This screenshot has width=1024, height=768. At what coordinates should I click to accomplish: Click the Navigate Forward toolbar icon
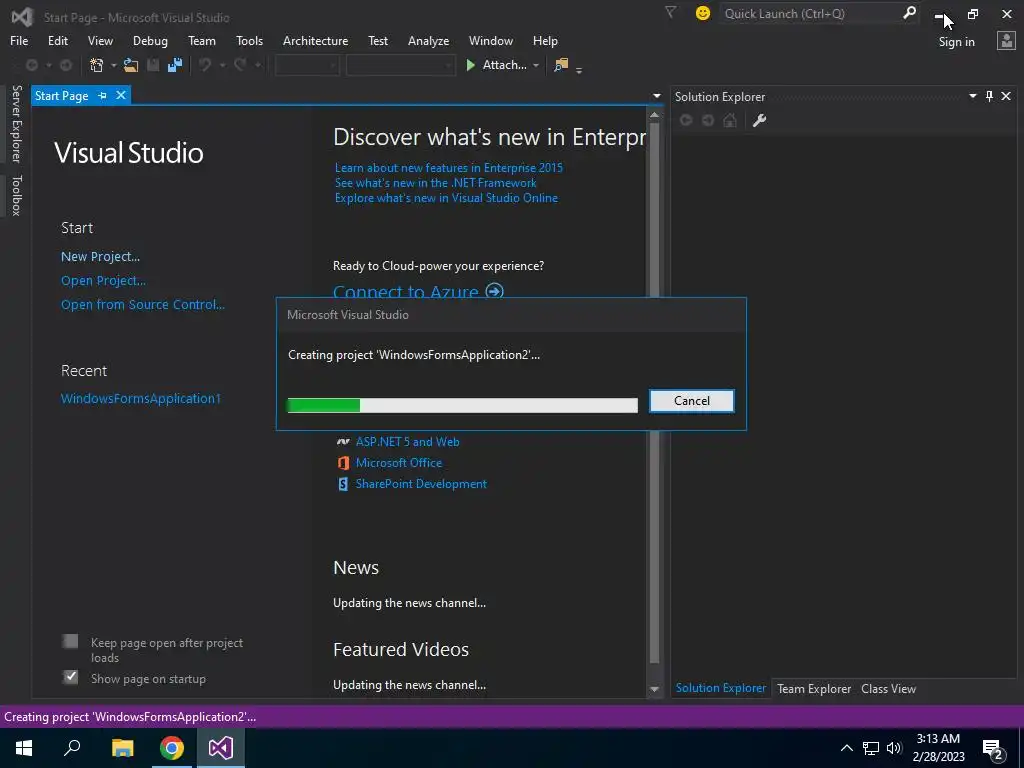pyautogui.click(x=66, y=65)
